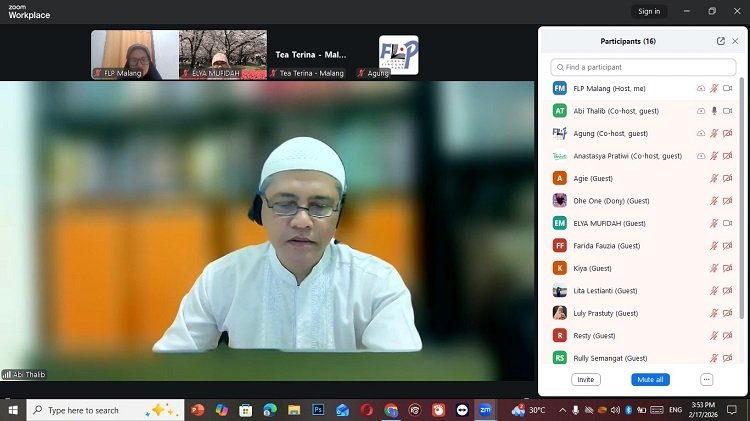Open File Explorer from the taskbar
Screen dimensions: 750x421
coord(294,410)
